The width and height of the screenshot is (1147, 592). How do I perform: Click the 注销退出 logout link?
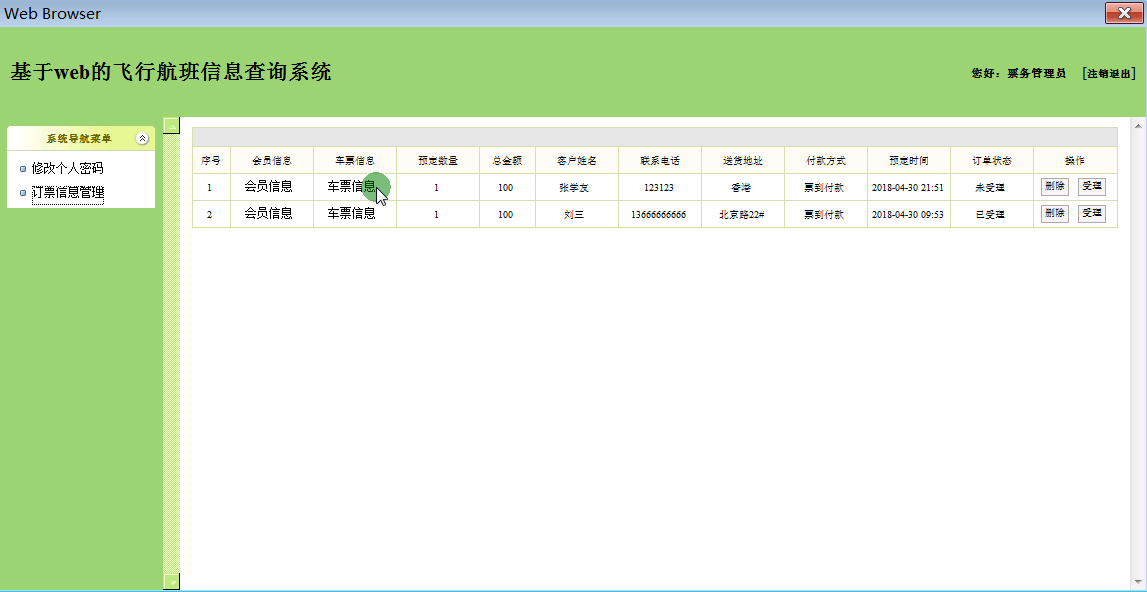coord(1110,73)
